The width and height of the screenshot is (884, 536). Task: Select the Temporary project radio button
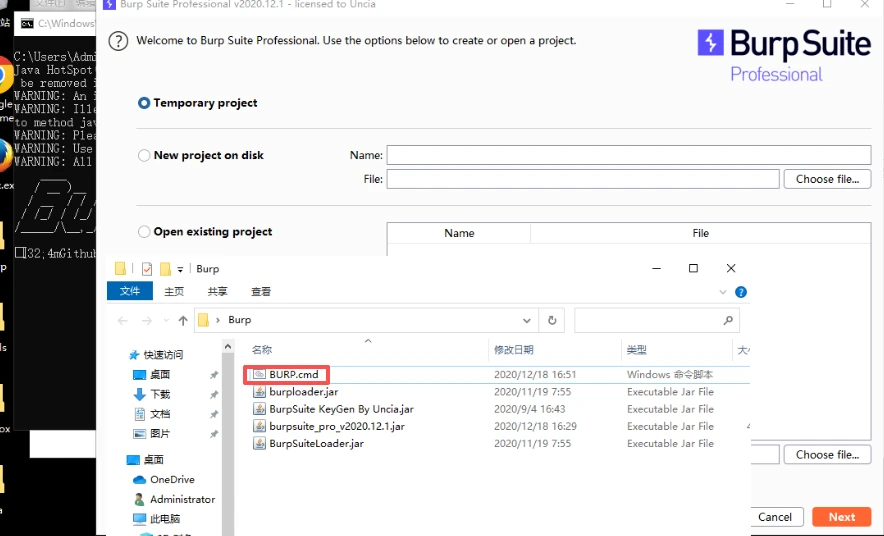click(144, 103)
